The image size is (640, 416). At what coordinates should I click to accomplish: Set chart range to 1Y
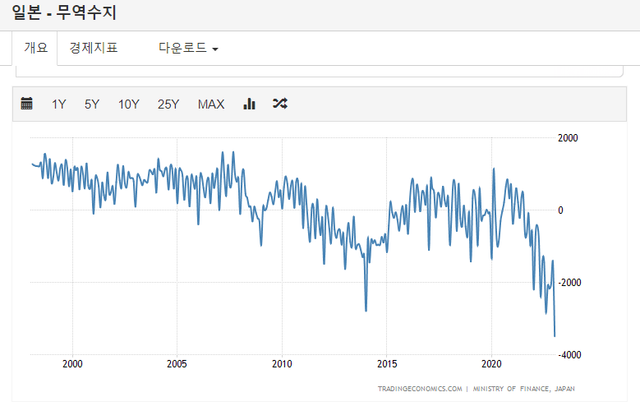[x=59, y=104]
